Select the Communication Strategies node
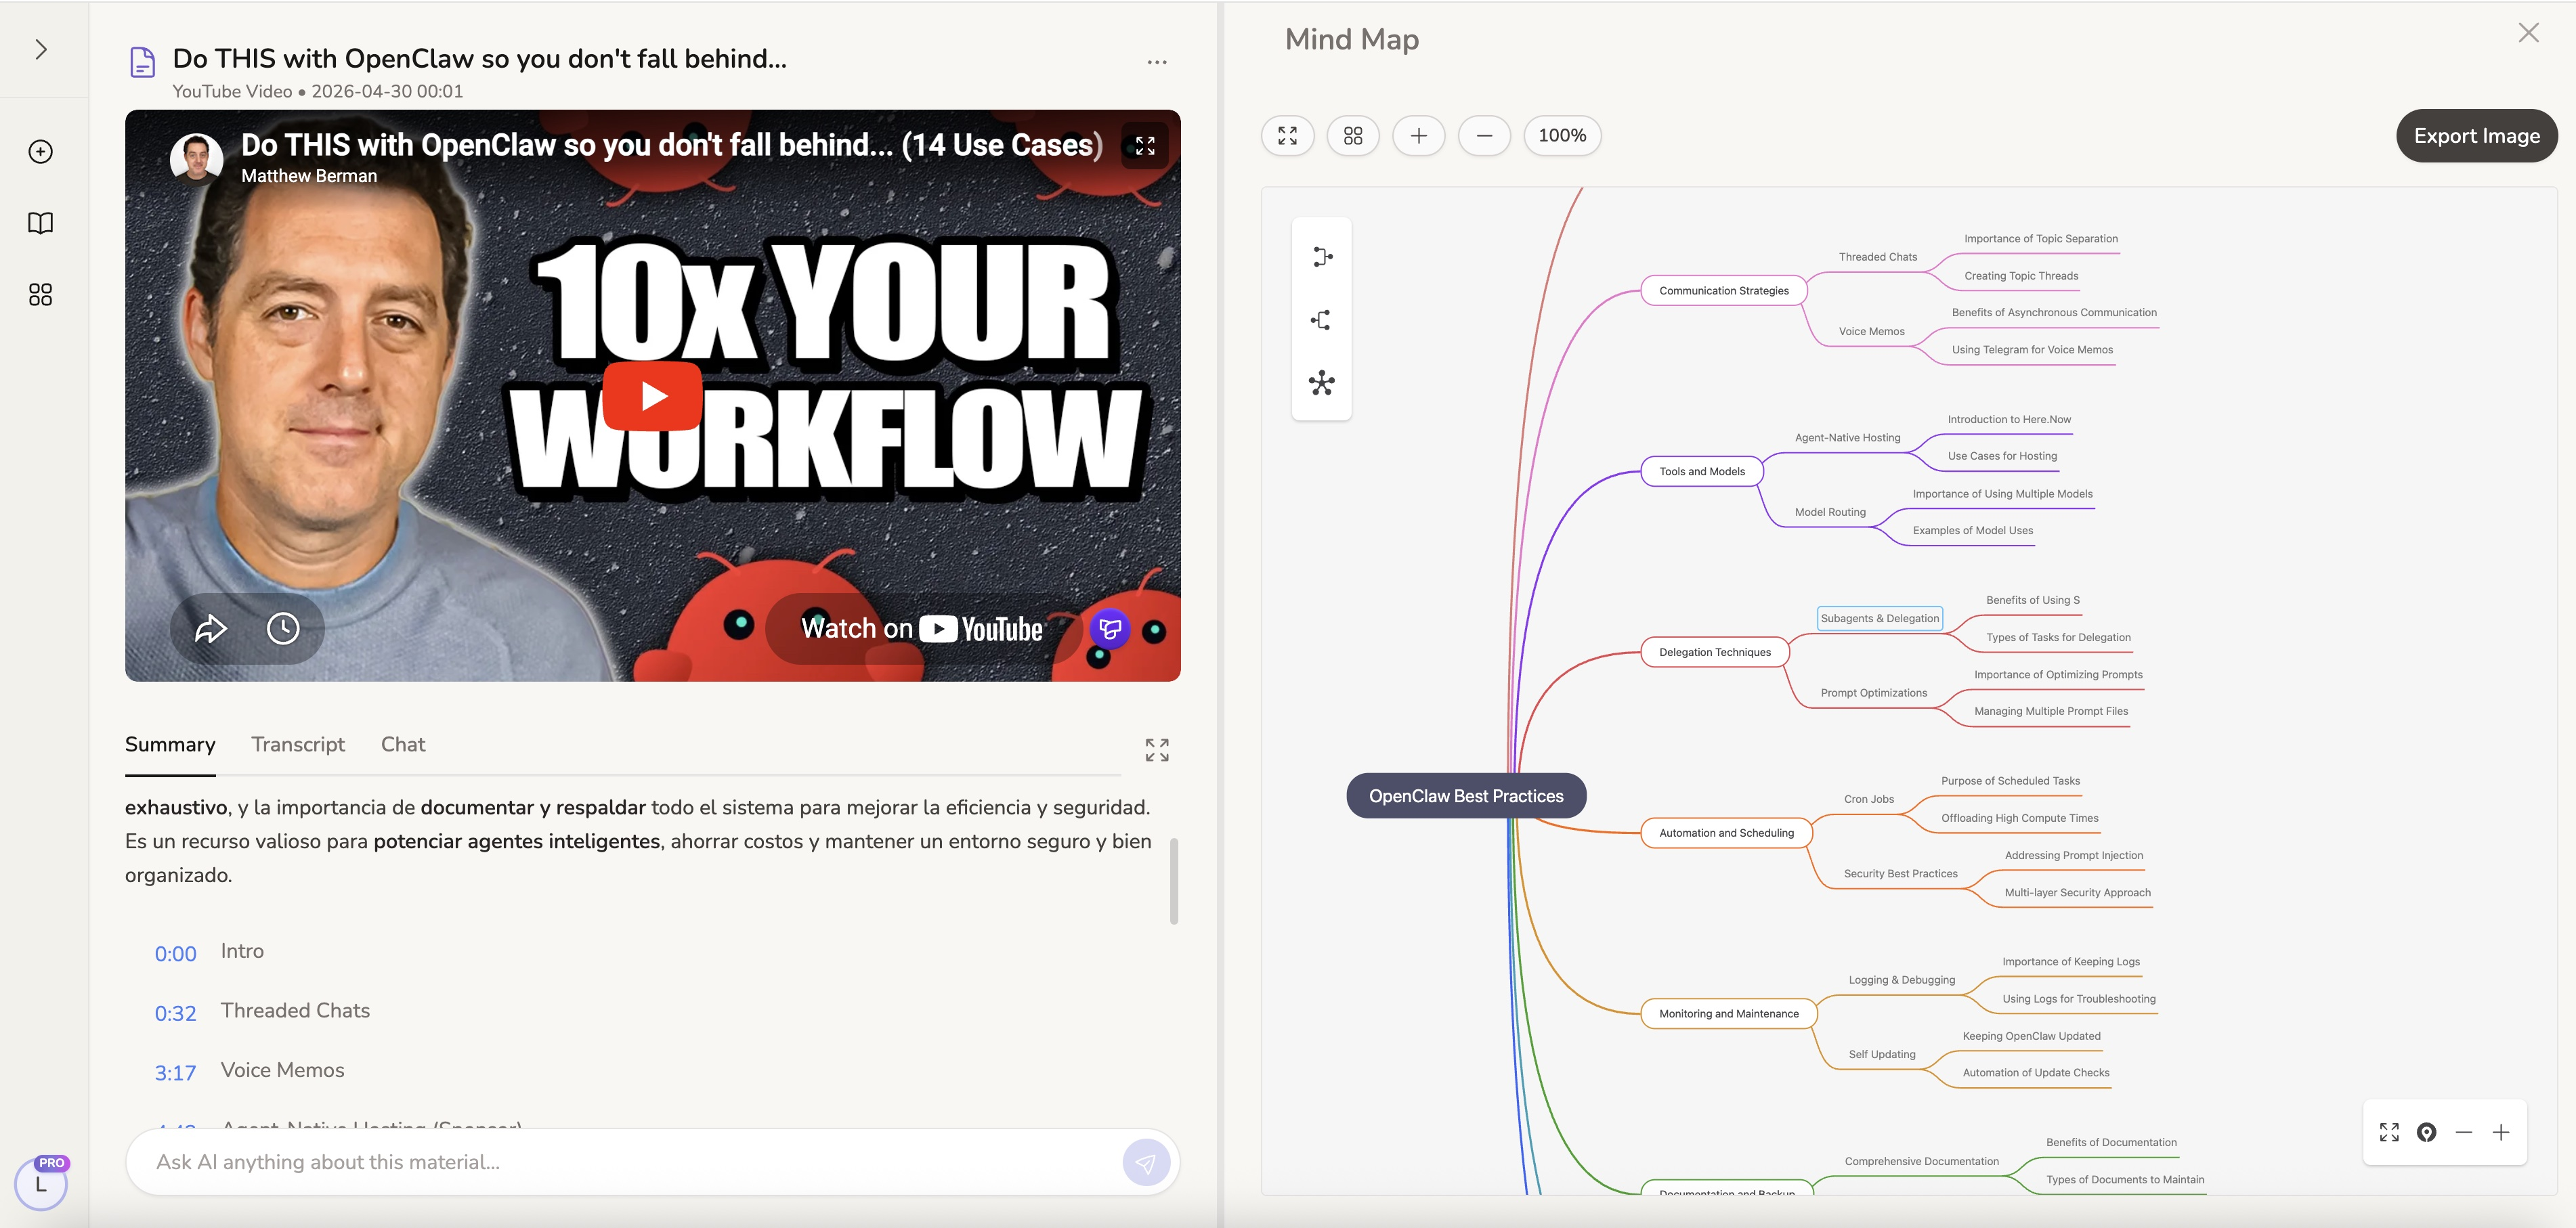 [x=1724, y=291]
